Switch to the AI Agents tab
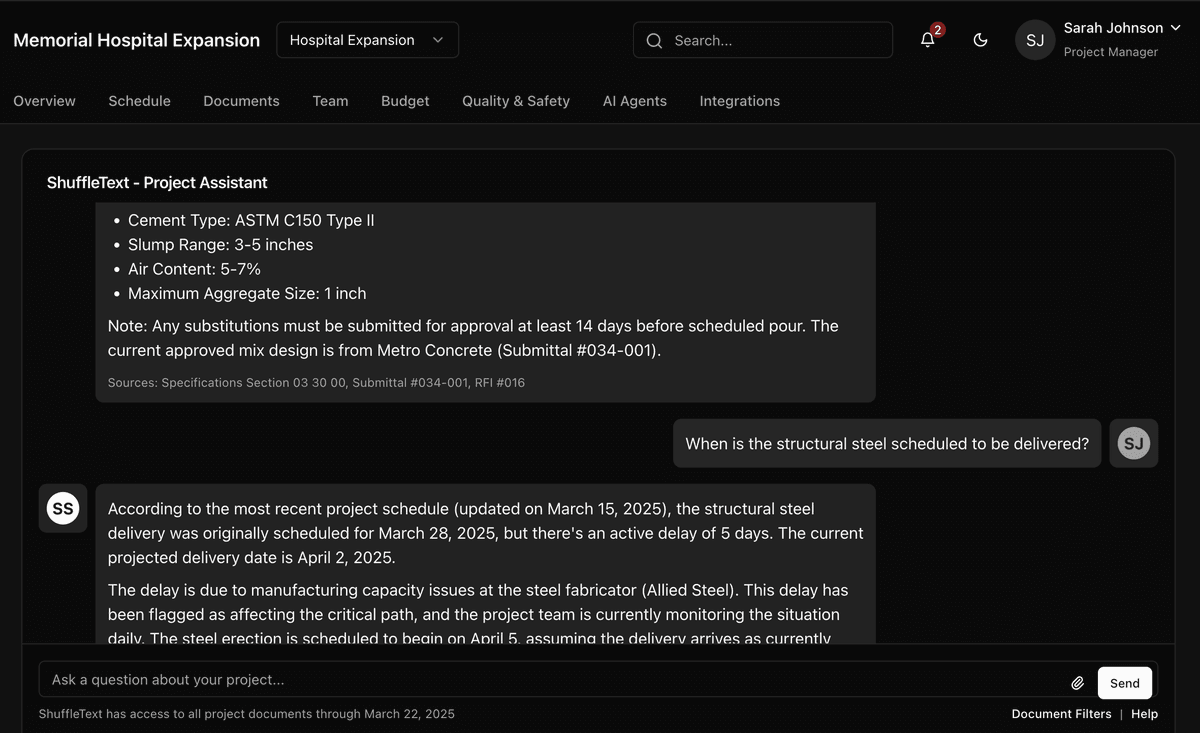Screen dimensions: 1200x733 click(x=634, y=101)
